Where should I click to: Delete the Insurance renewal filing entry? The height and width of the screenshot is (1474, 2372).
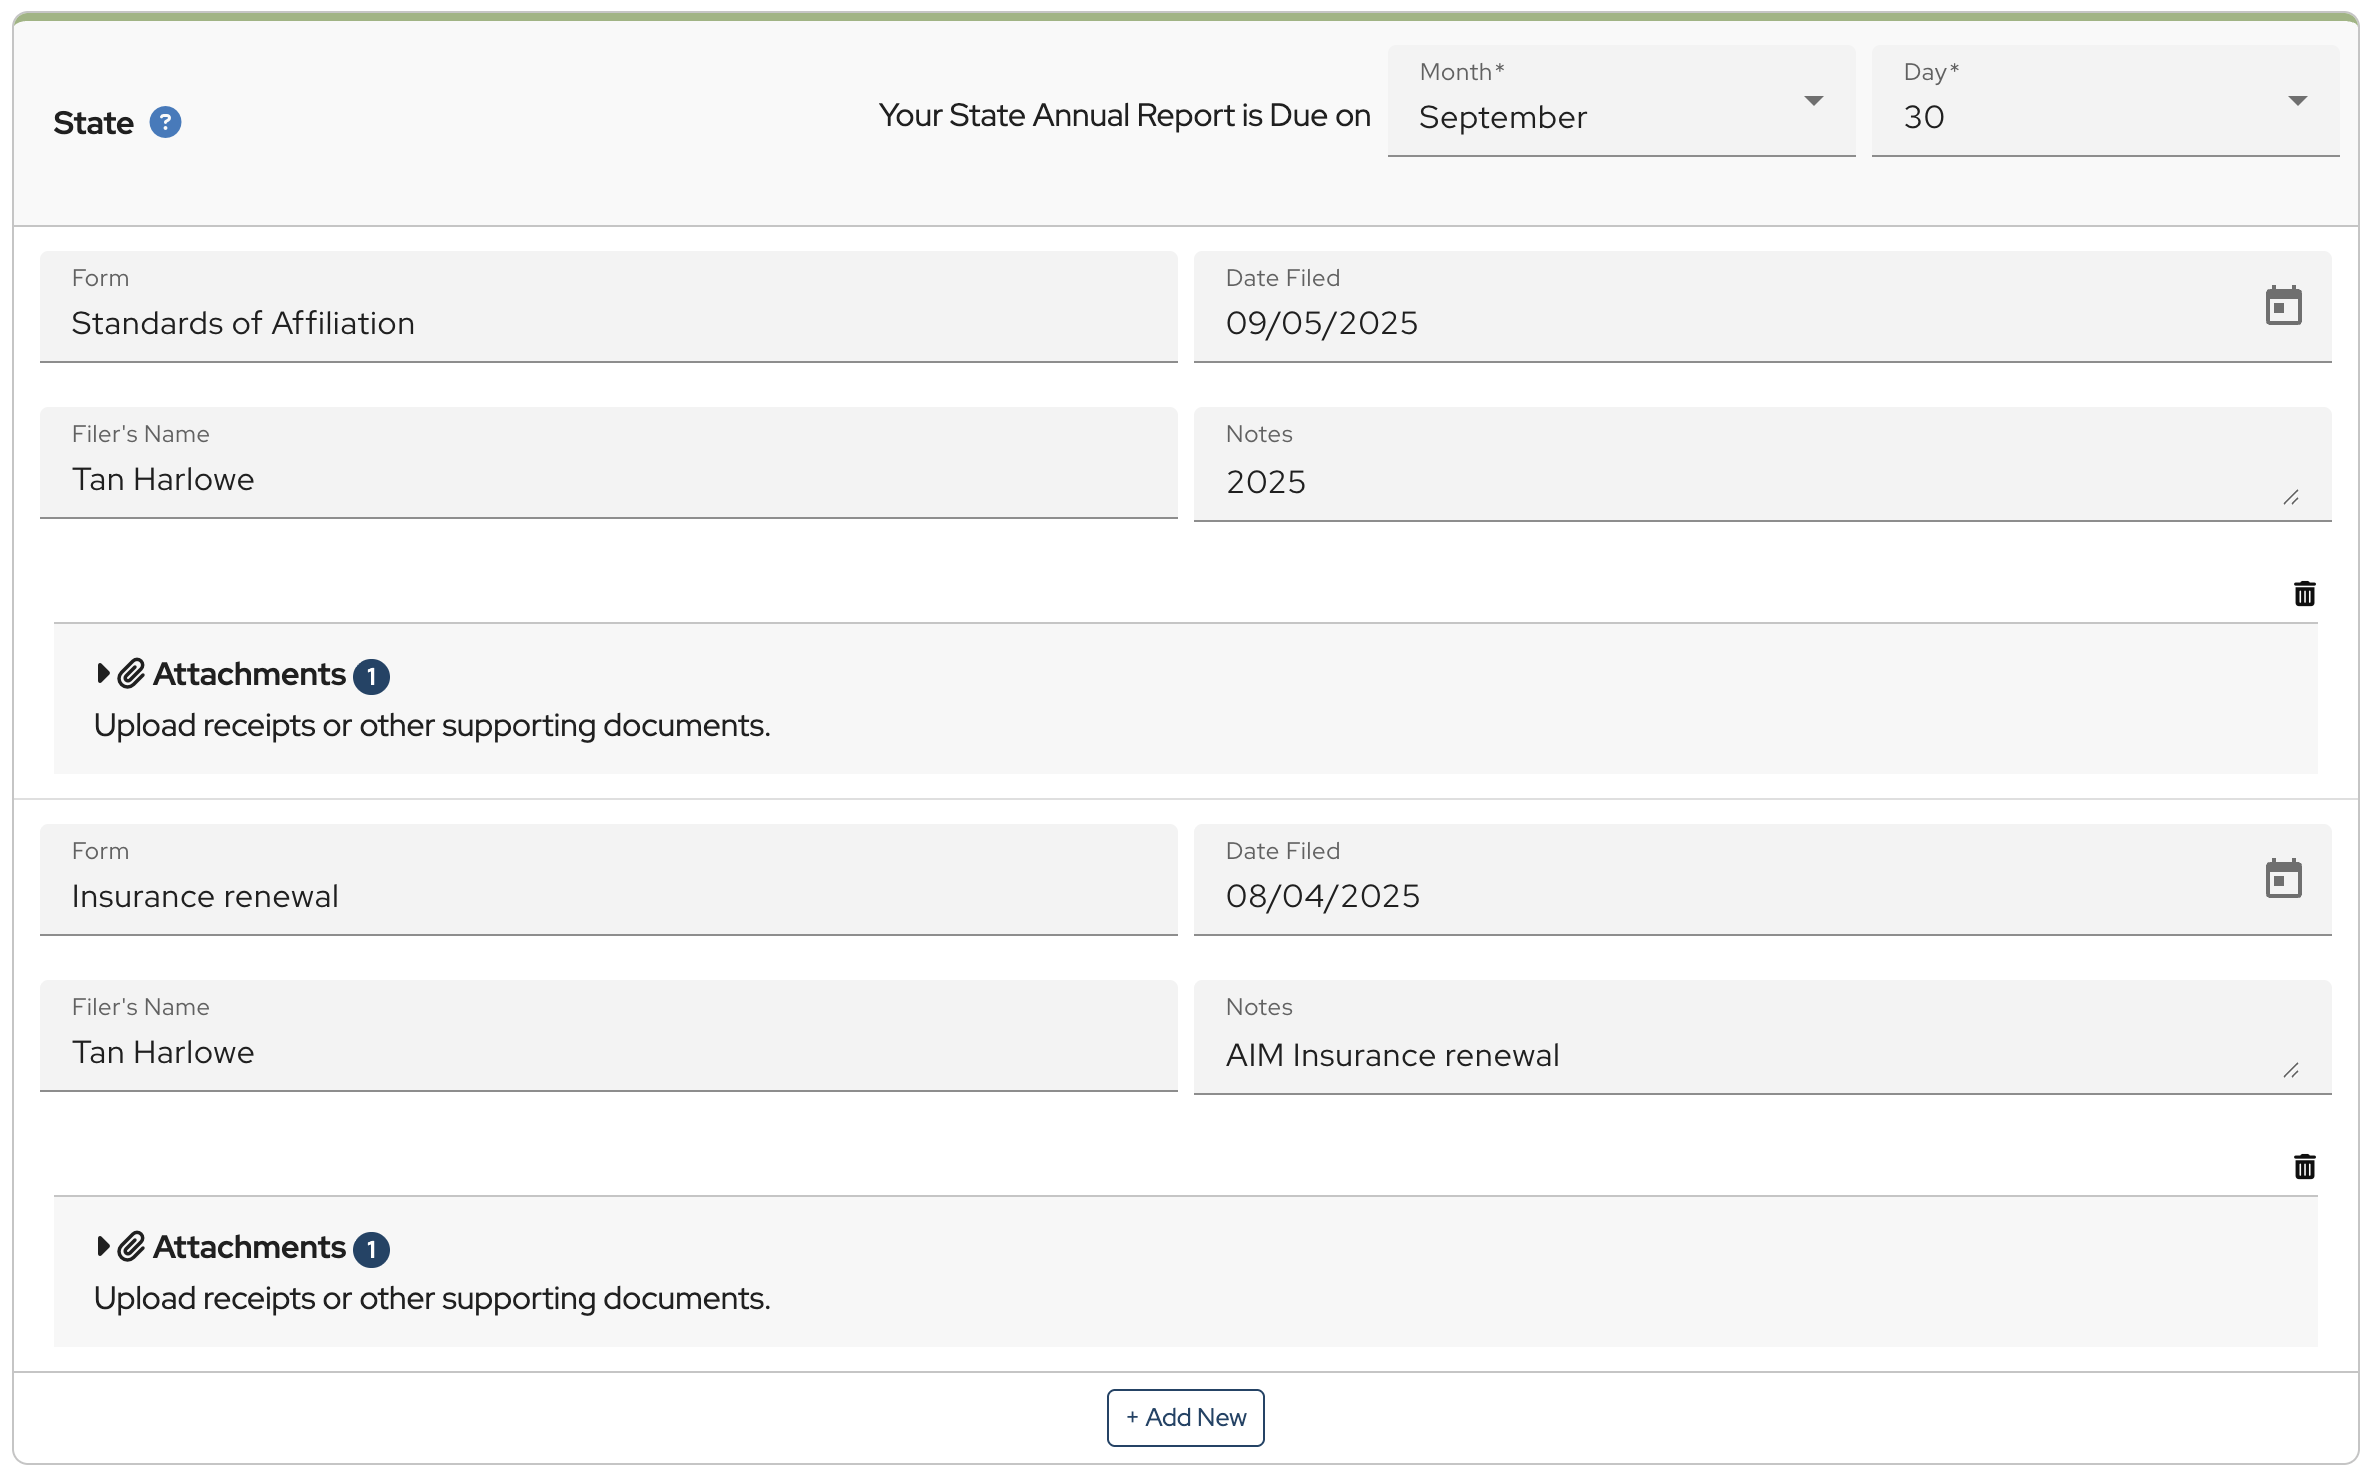click(x=2304, y=1167)
